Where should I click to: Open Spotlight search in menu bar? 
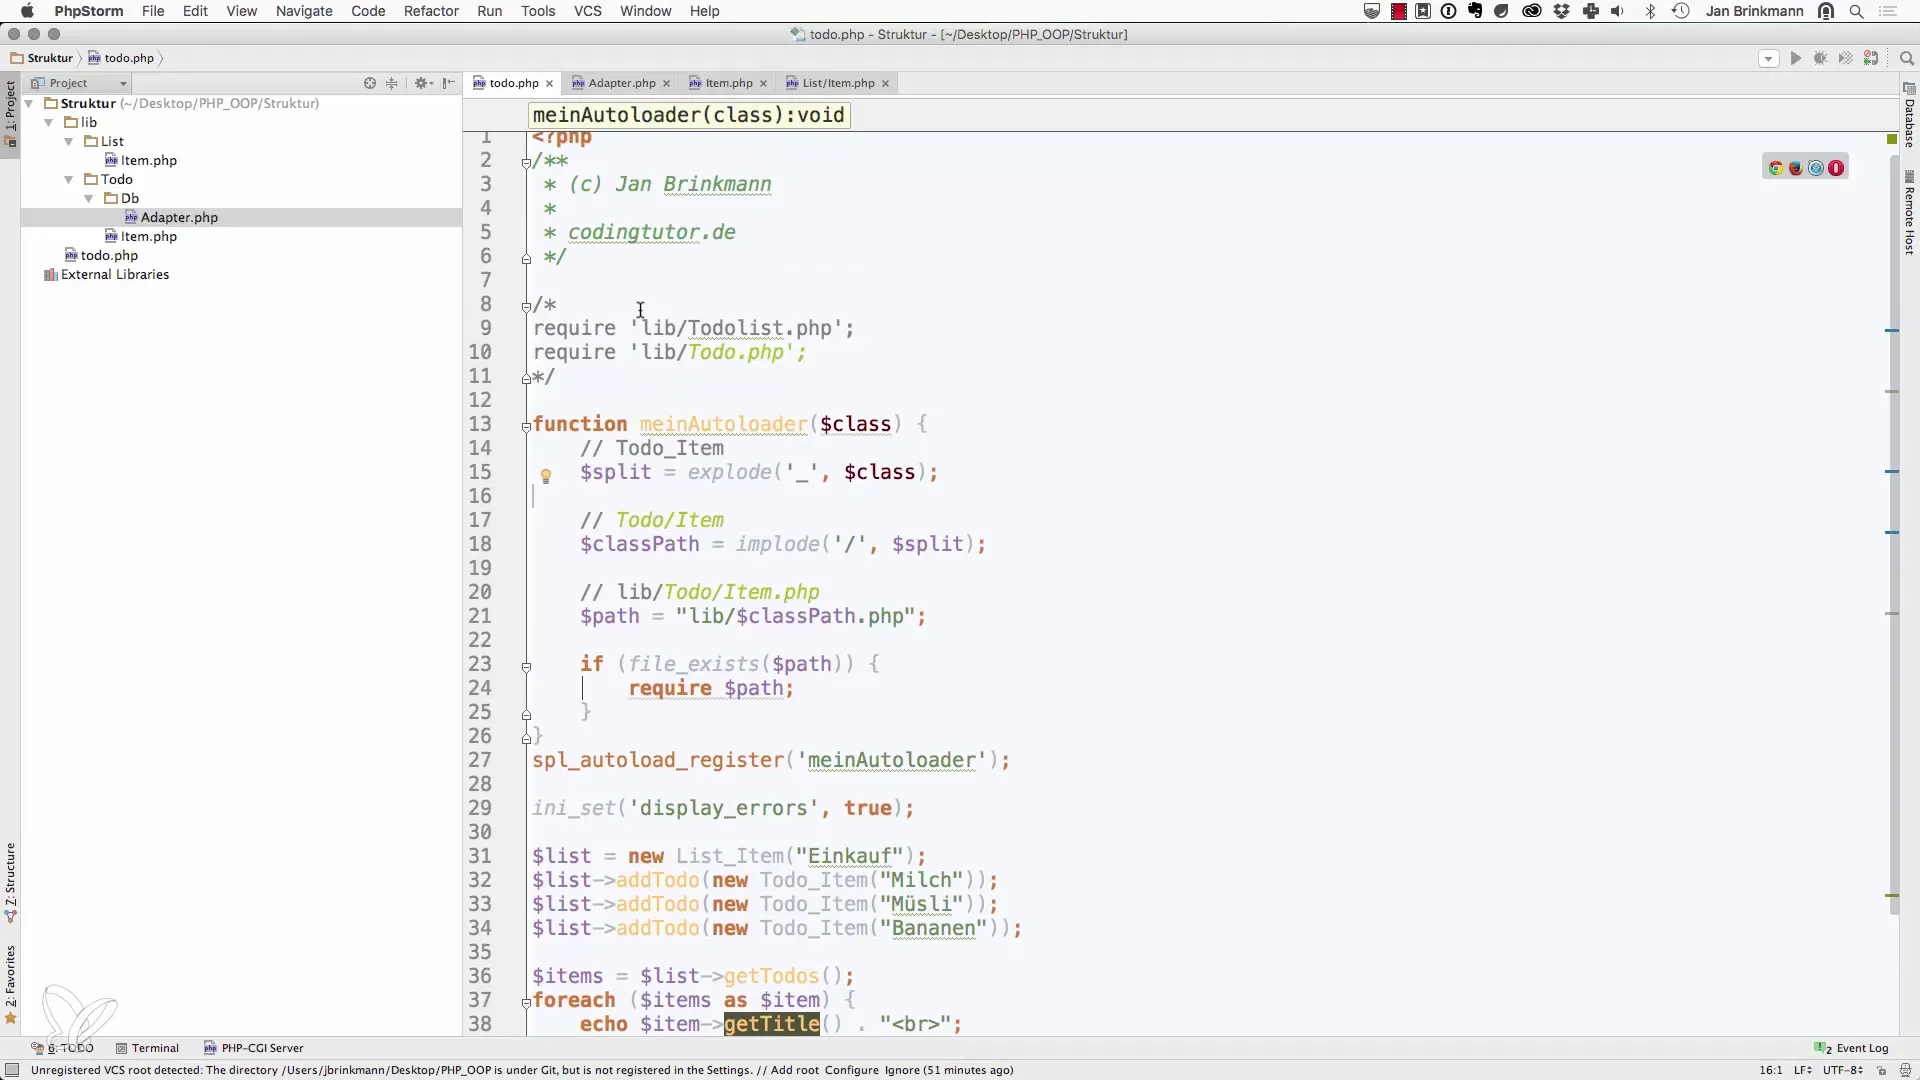click(x=1857, y=11)
